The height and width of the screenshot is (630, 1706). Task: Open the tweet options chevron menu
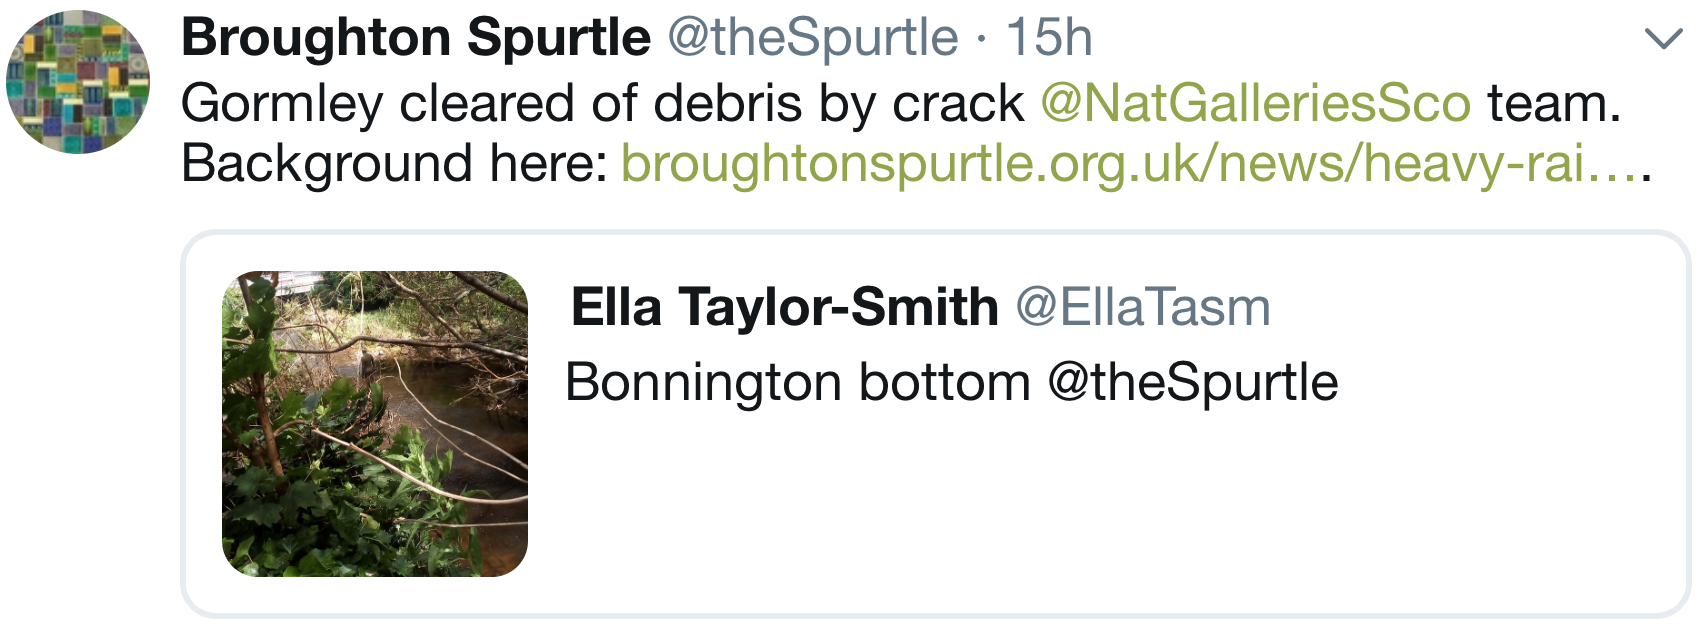click(x=1663, y=39)
